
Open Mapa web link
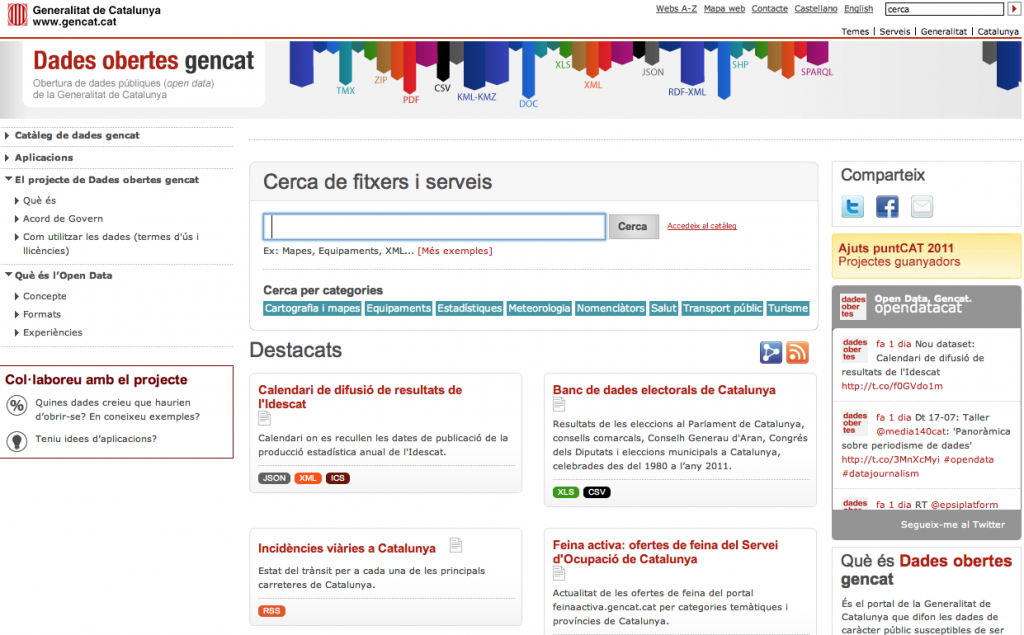[724, 8]
